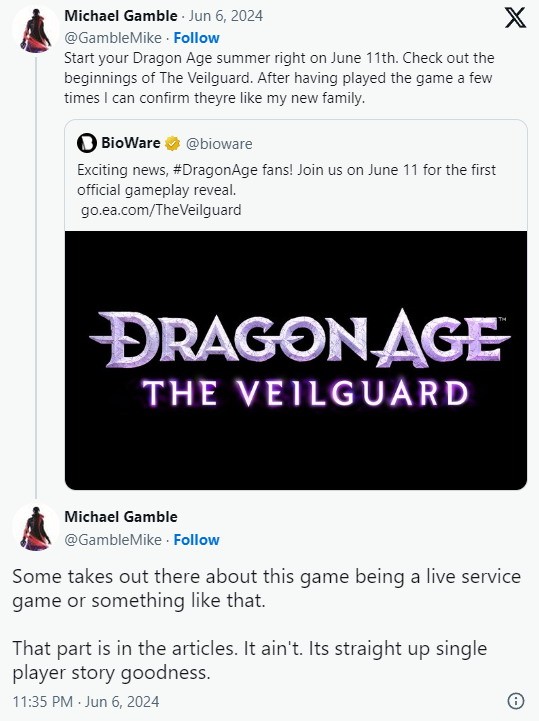Open the @GambleMike handle in the reply tweet
Screen dimensions: 539x721
pos(113,540)
